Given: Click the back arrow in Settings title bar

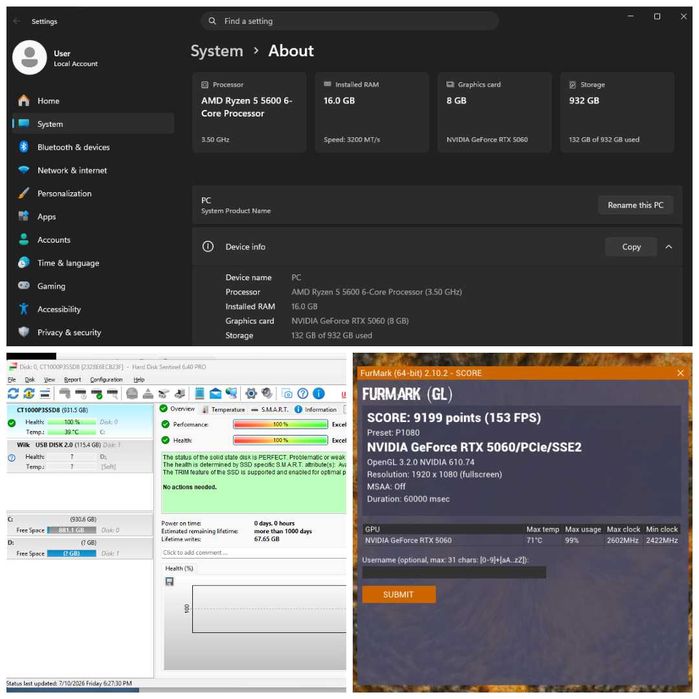Looking at the screenshot, I should tap(17, 21).
